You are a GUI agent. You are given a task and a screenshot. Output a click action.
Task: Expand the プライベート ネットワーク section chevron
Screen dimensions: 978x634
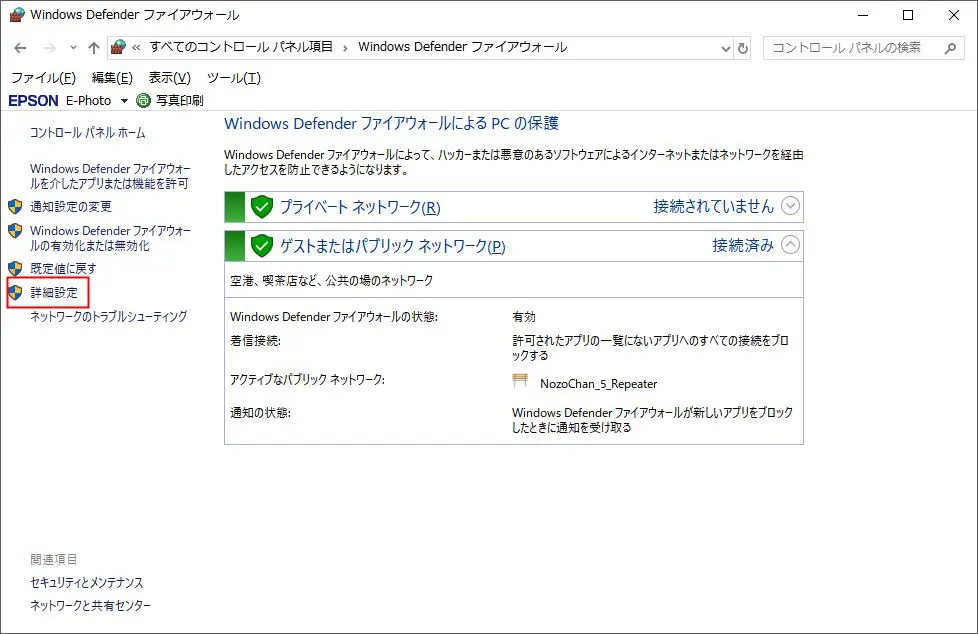tap(791, 206)
